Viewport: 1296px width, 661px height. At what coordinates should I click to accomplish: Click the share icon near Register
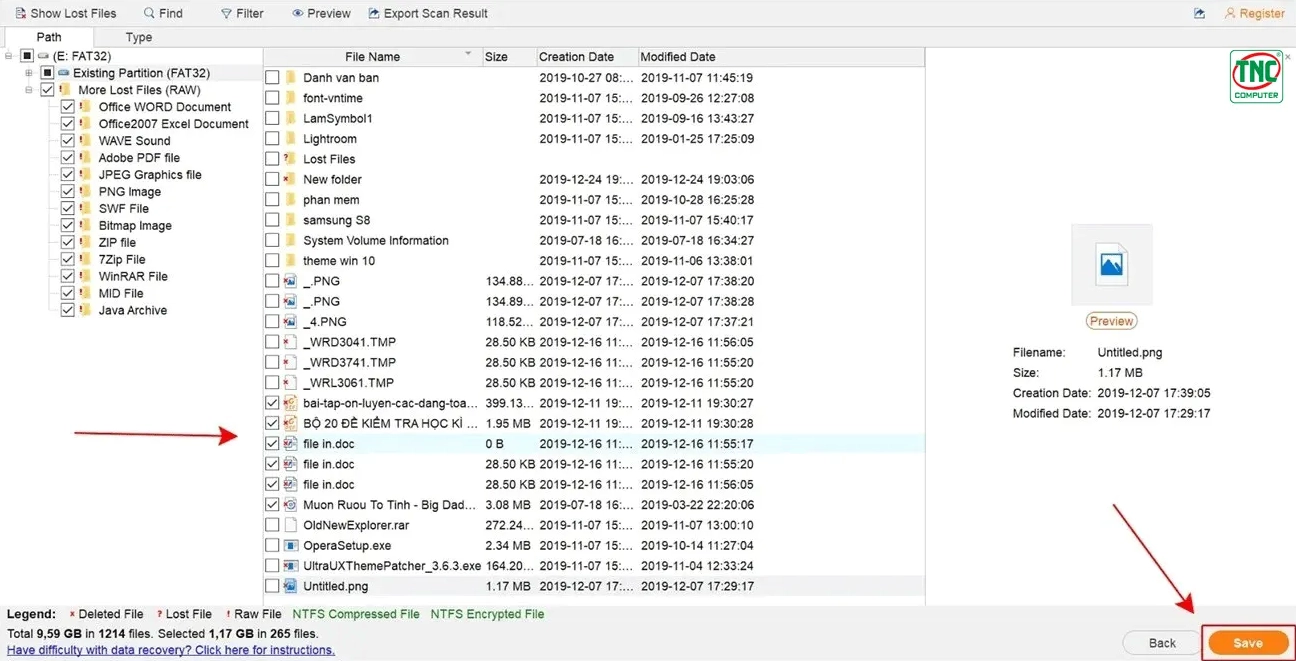tap(1199, 13)
